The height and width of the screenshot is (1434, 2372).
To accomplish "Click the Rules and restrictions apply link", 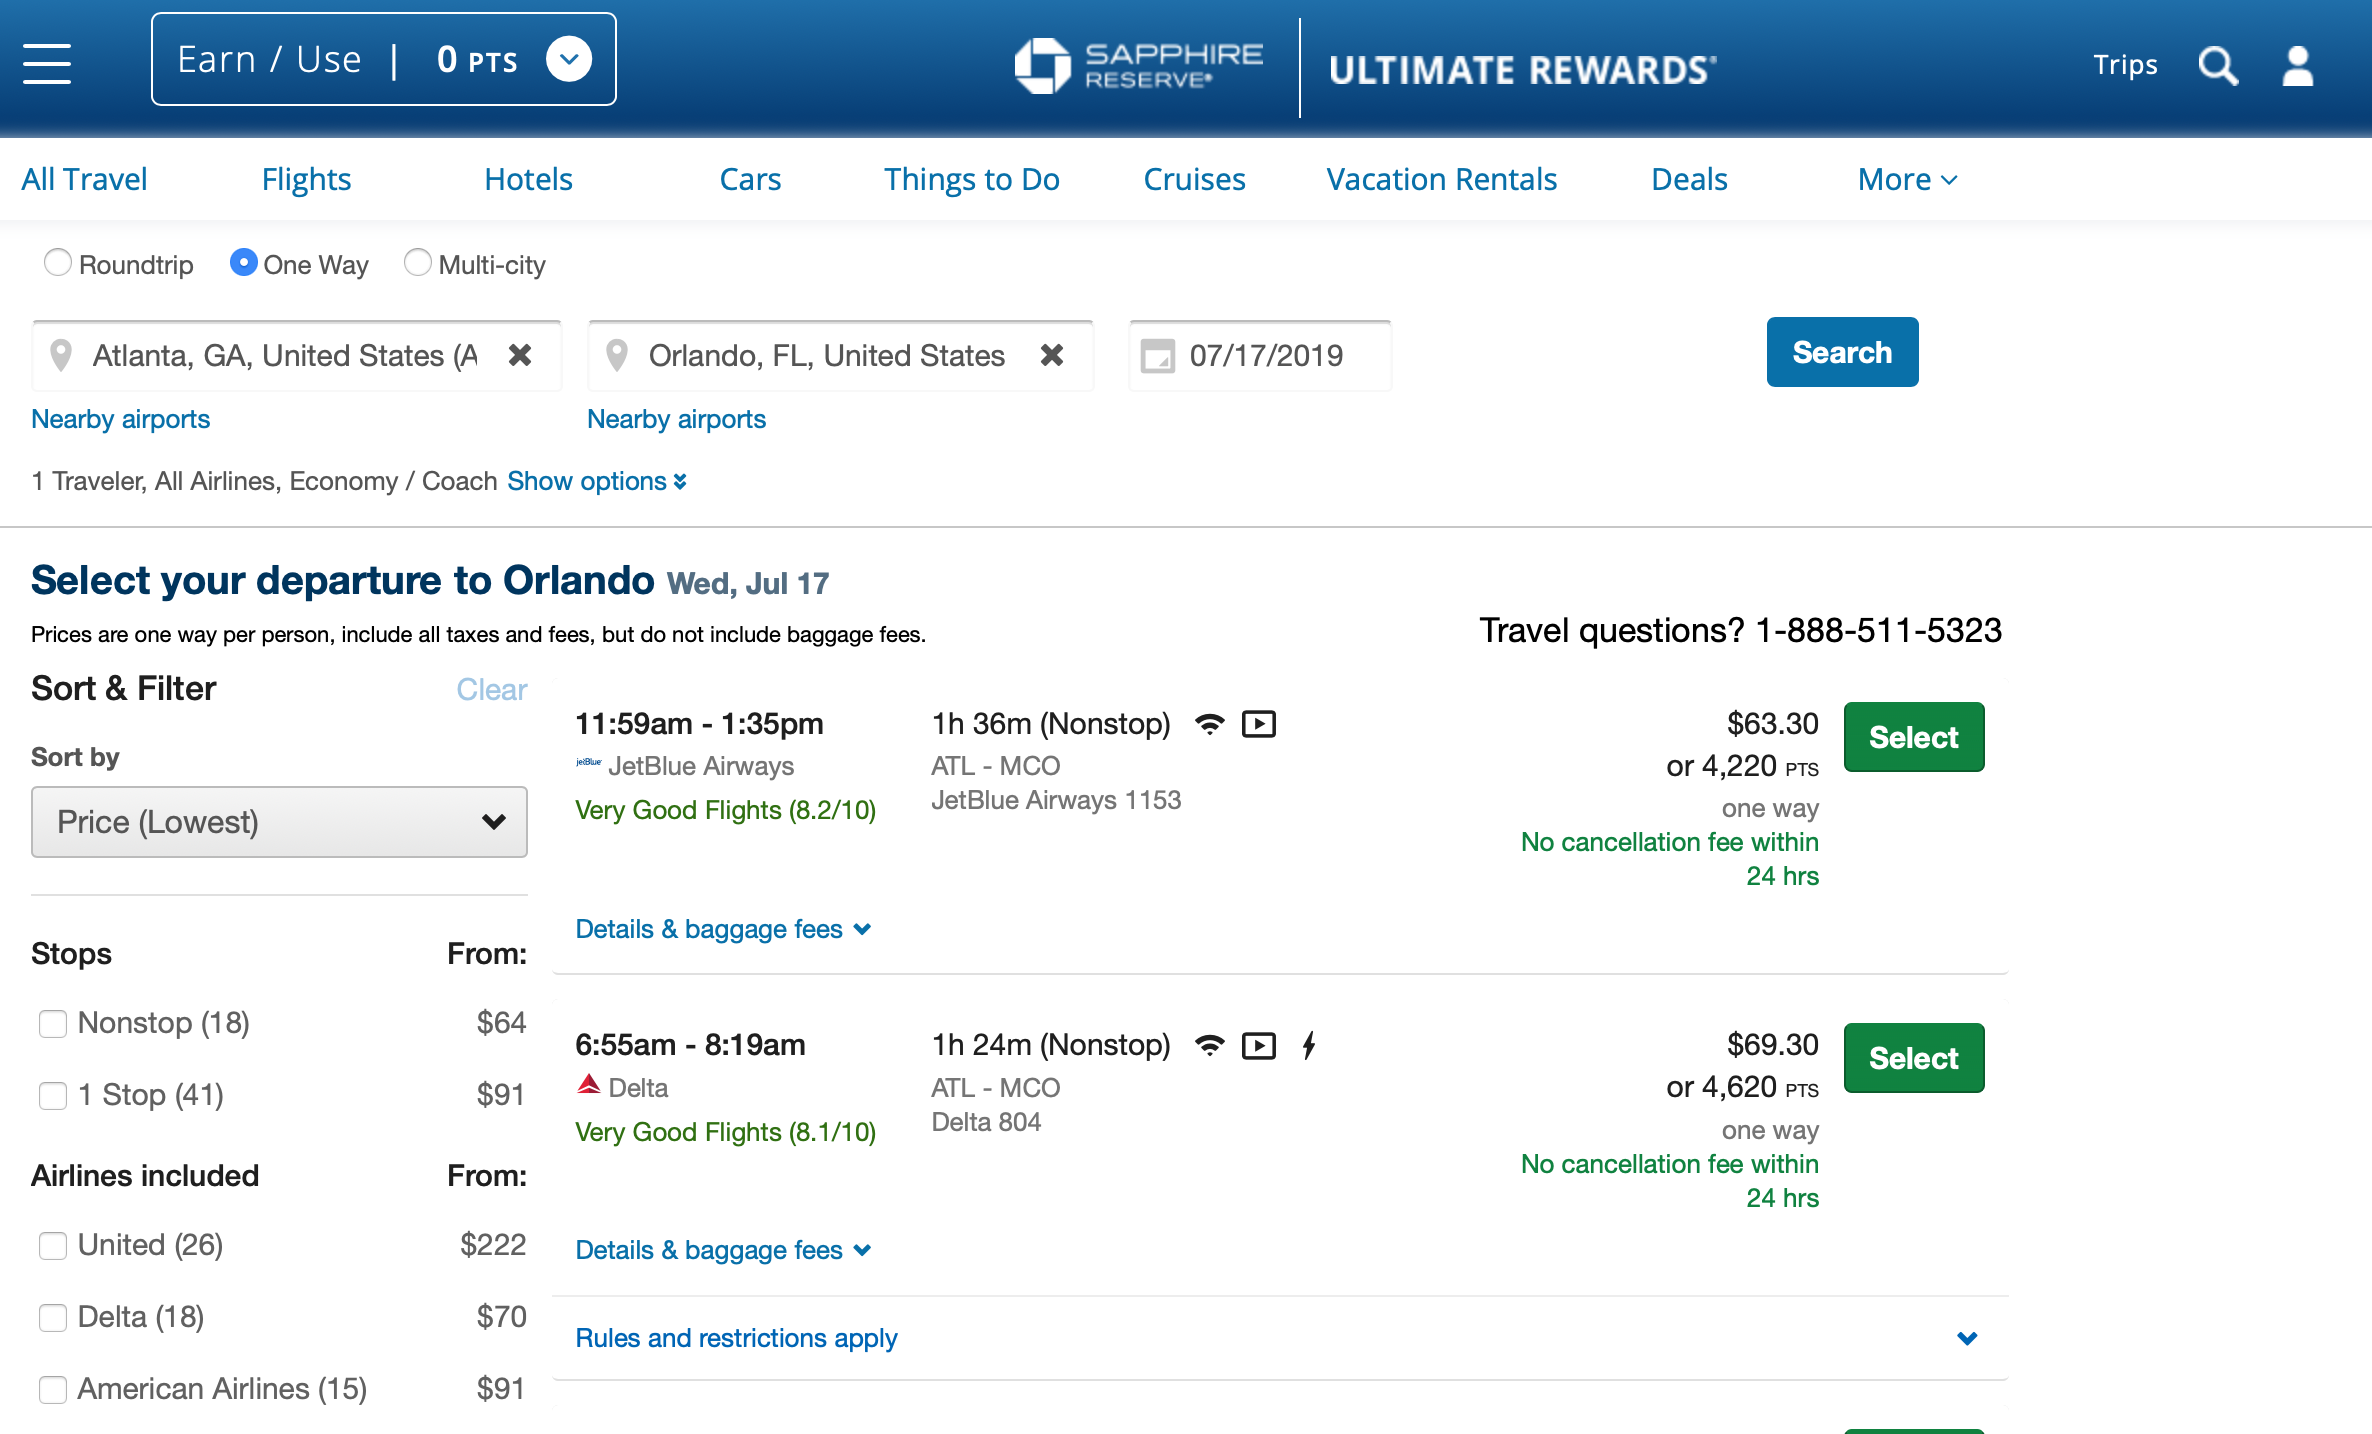I will [736, 1338].
